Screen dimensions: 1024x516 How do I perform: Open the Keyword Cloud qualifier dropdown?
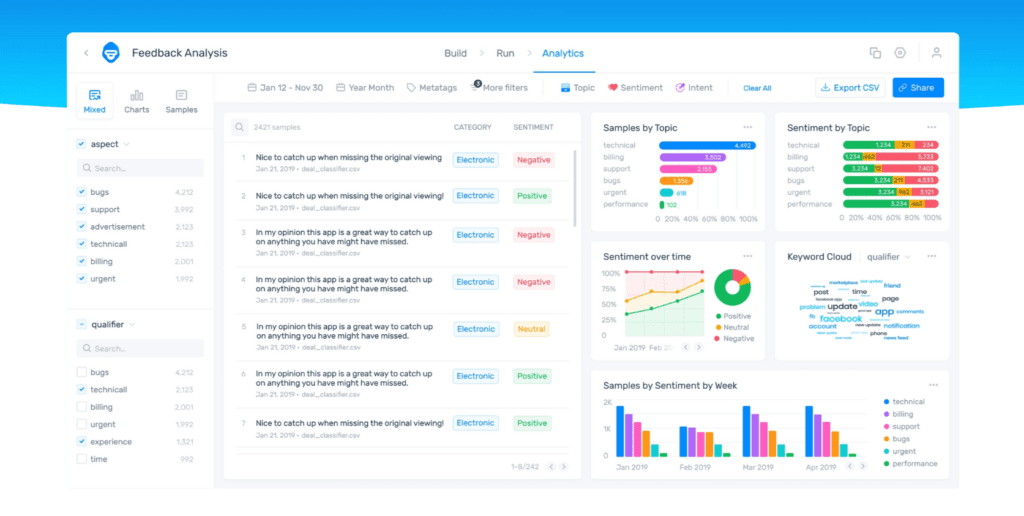(x=889, y=257)
